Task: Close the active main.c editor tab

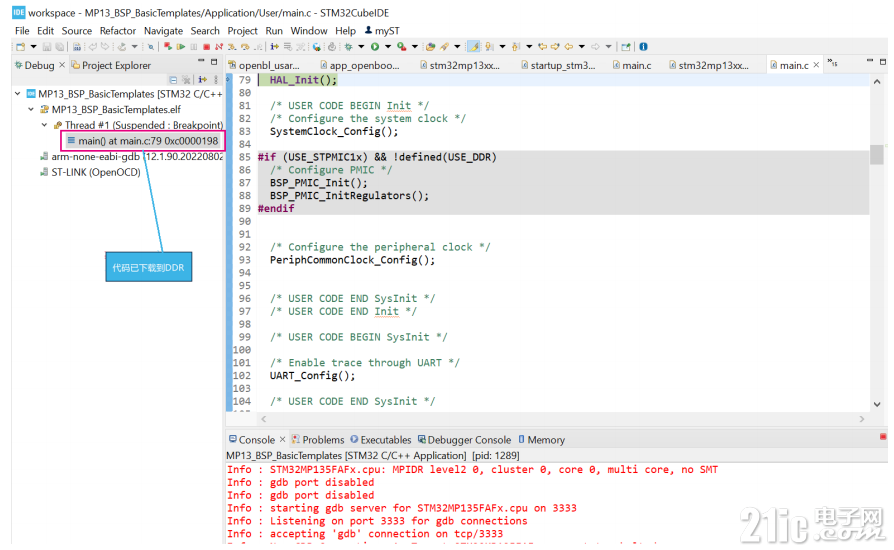Action: pyautogui.click(x=816, y=65)
